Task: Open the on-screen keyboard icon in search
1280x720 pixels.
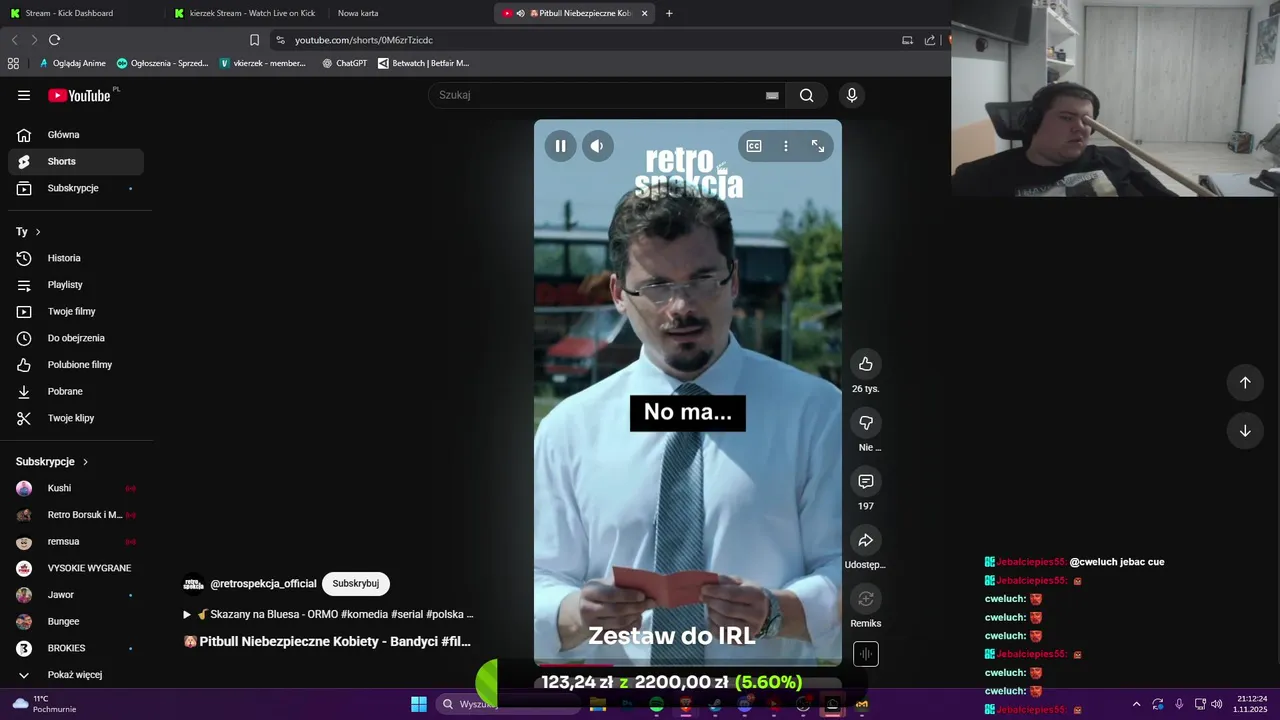Action: [772, 95]
